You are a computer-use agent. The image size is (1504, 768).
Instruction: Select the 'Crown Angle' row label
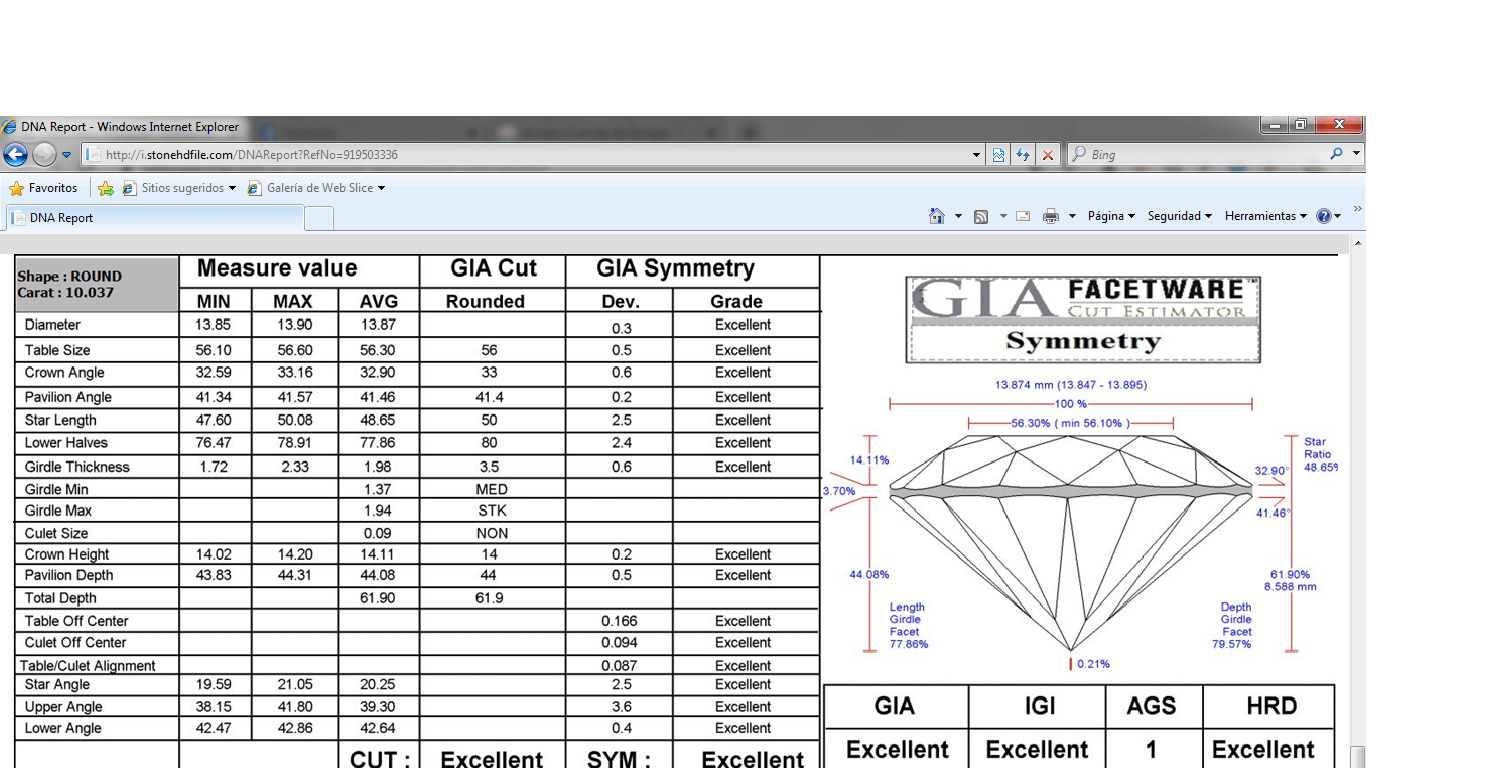(65, 373)
